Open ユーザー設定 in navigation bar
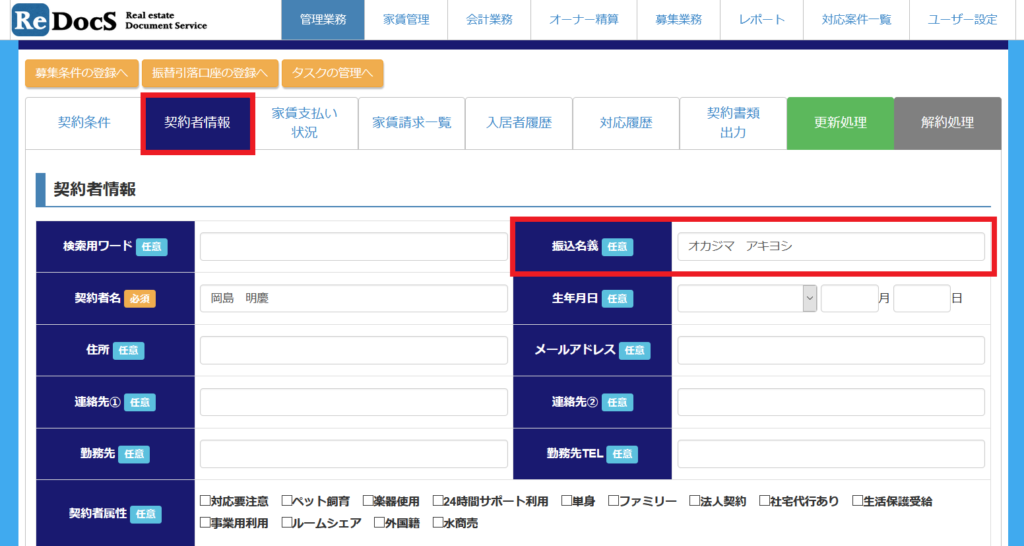This screenshot has height=546, width=1024. [x=962, y=20]
